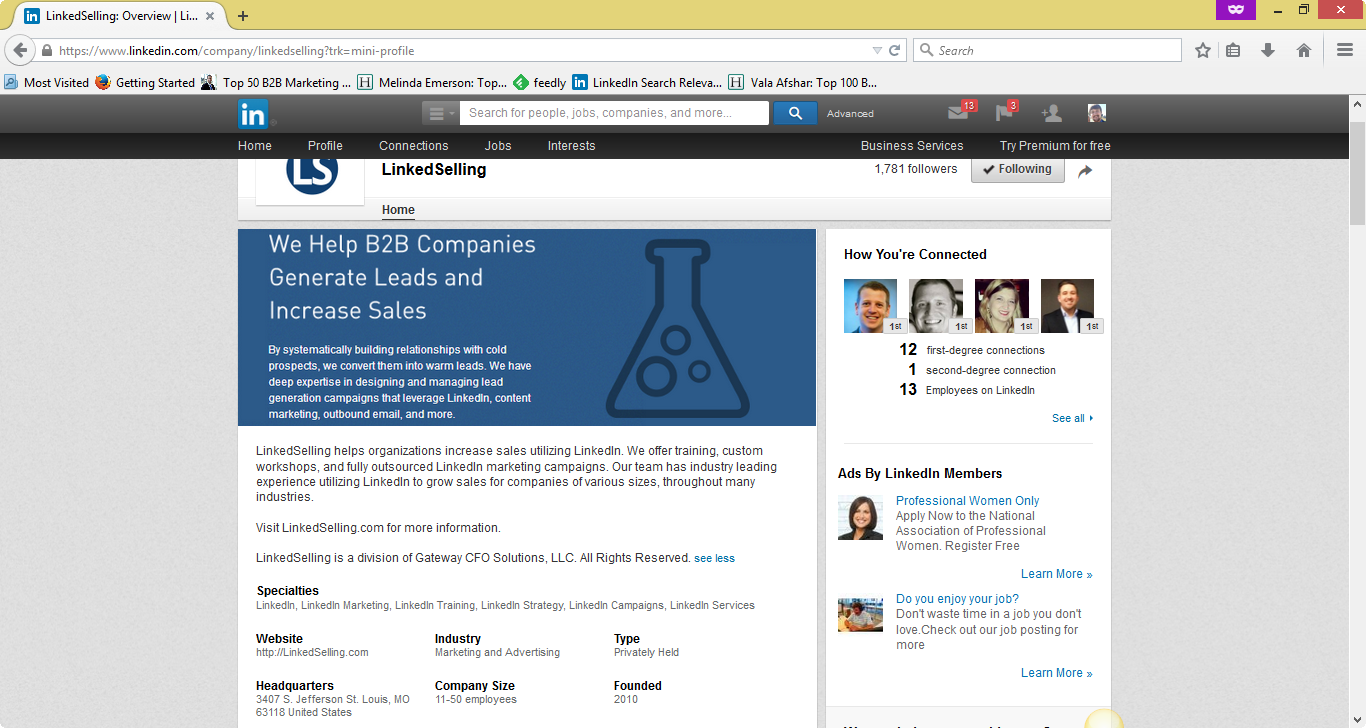Click the 13 Employees on LinkedIn entry
Screen dimensions: 1366x728
967,390
